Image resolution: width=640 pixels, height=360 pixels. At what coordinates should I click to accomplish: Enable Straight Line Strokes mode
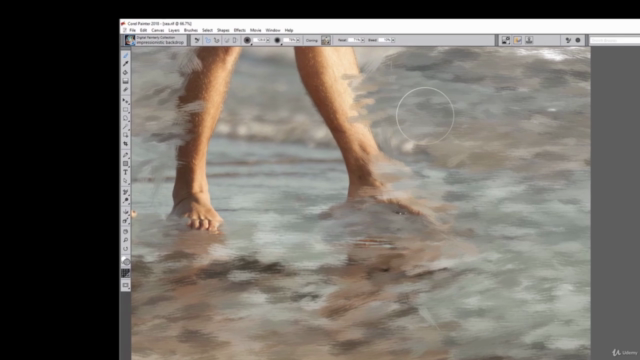click(217, 40)
